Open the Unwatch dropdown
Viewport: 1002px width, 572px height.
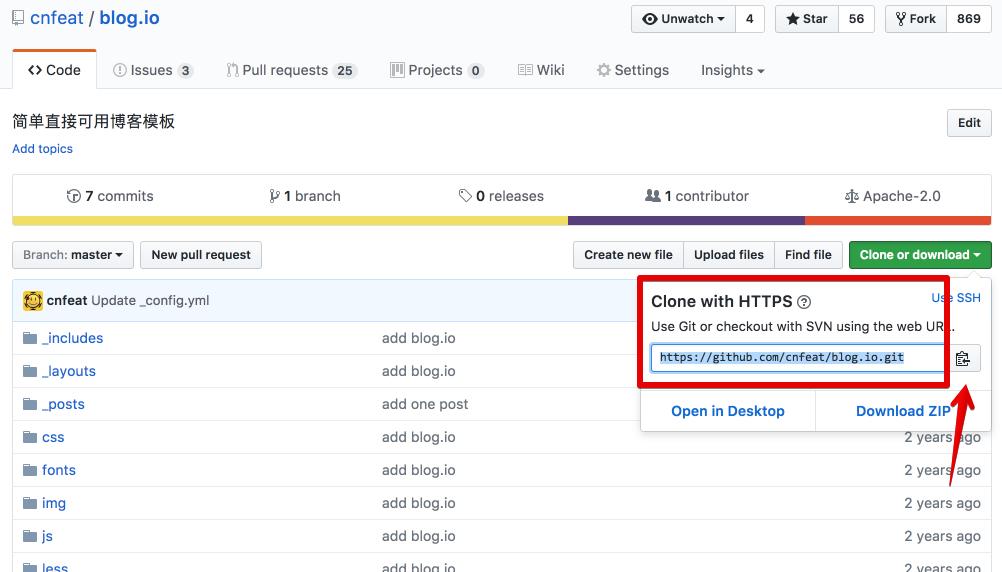[x=683, y=19]
